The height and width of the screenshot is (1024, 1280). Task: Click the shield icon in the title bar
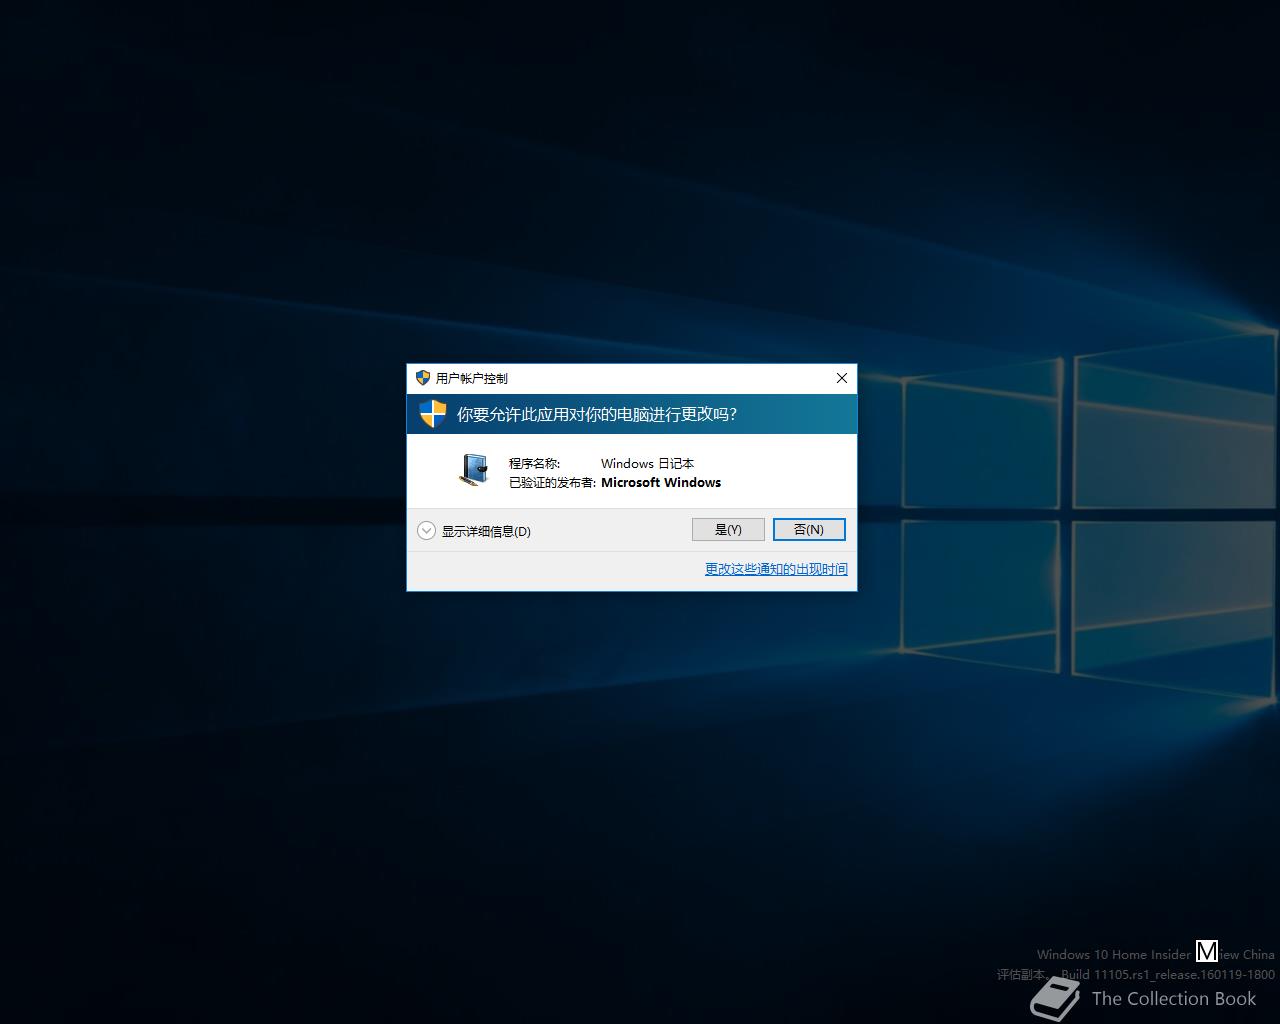[423, 378]
